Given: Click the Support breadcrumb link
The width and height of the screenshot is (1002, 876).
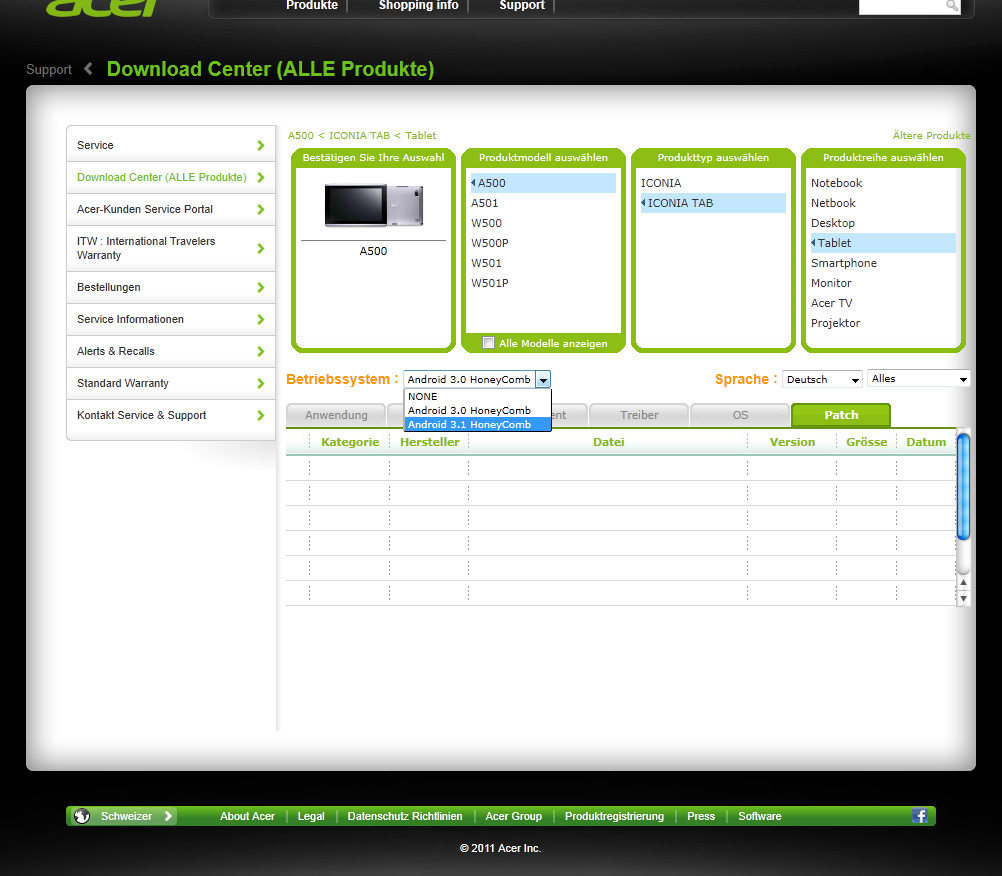Looking at the screenshot, I should click(49, 69).
